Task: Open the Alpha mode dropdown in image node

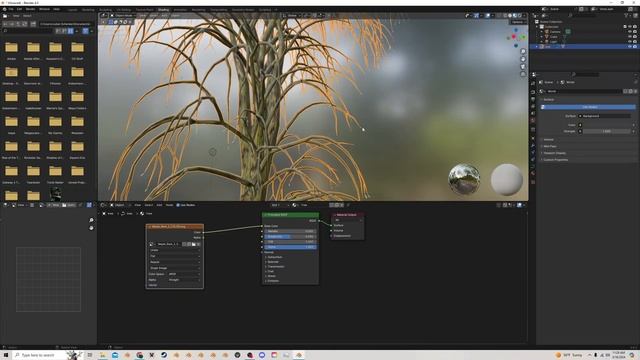Action: 184,280
